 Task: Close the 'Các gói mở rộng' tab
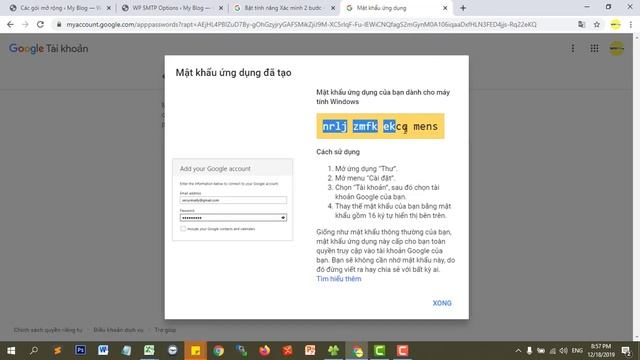tap(109, 8)
